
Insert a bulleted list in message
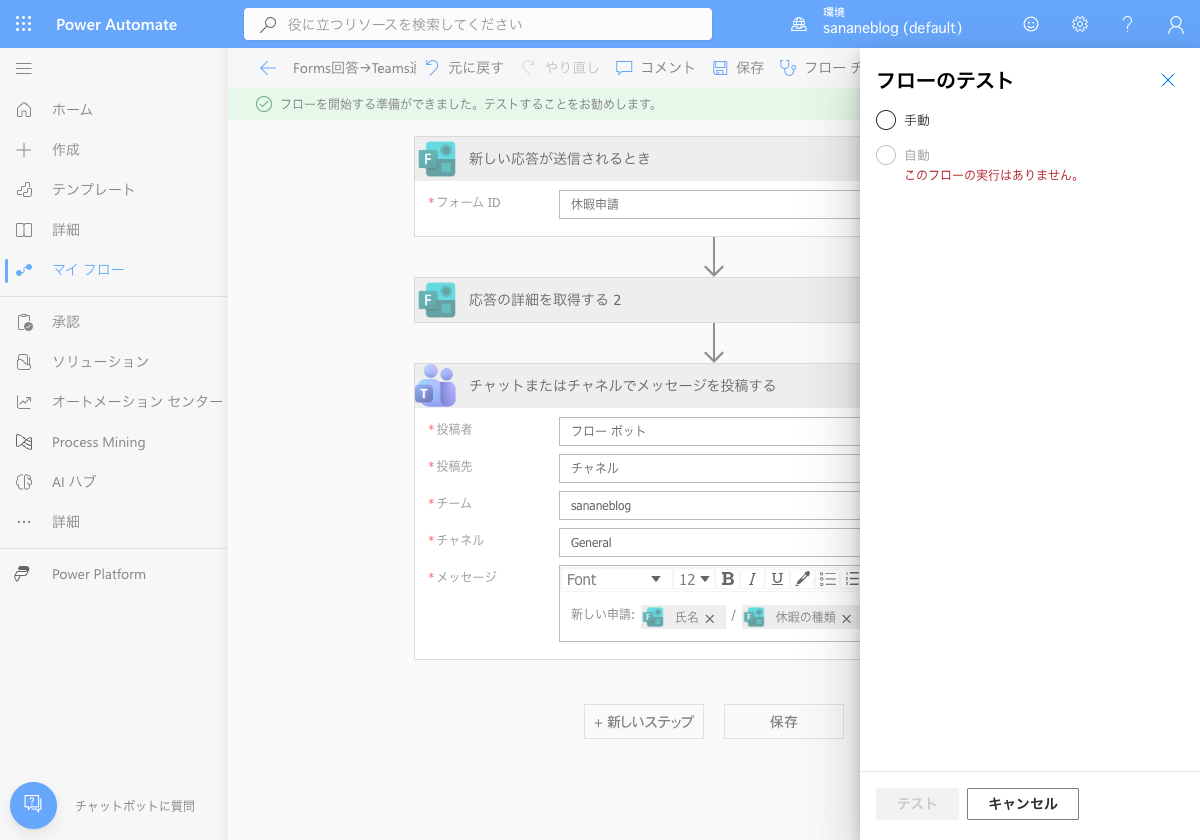pos(828,579)
